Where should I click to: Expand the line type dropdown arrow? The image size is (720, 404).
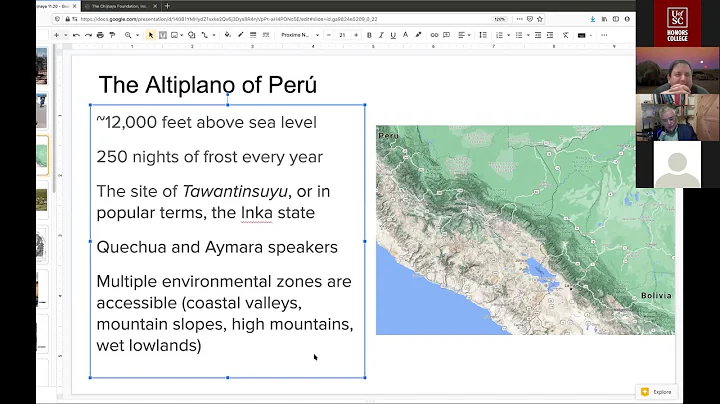[x=214, y=35]
